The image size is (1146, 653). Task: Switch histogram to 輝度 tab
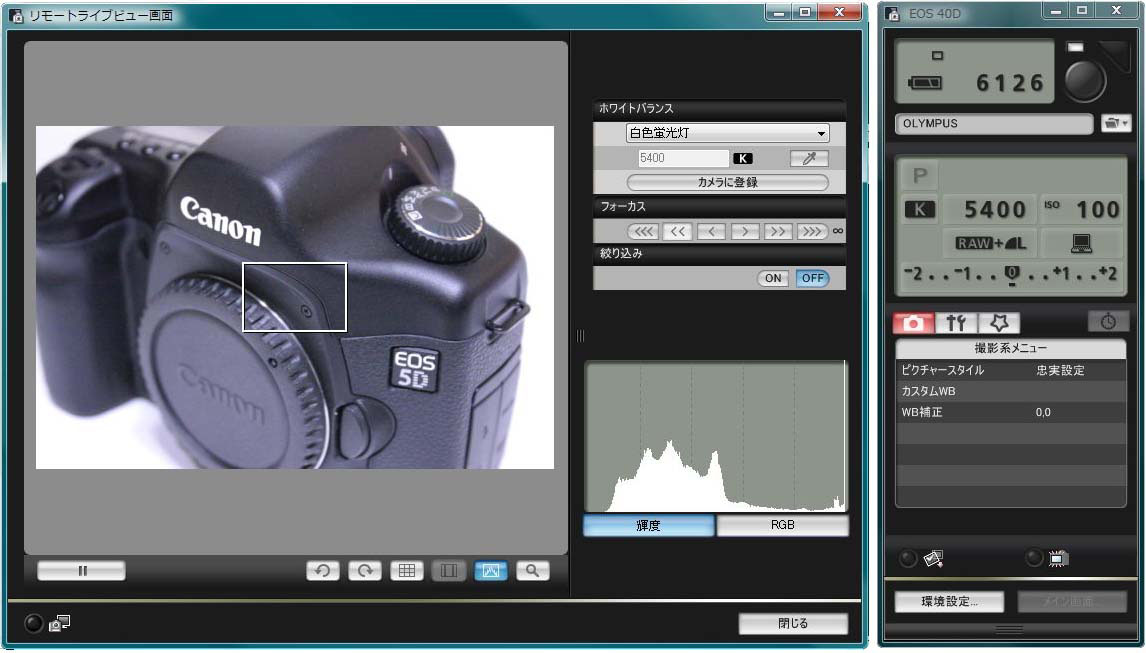[648, 525]
